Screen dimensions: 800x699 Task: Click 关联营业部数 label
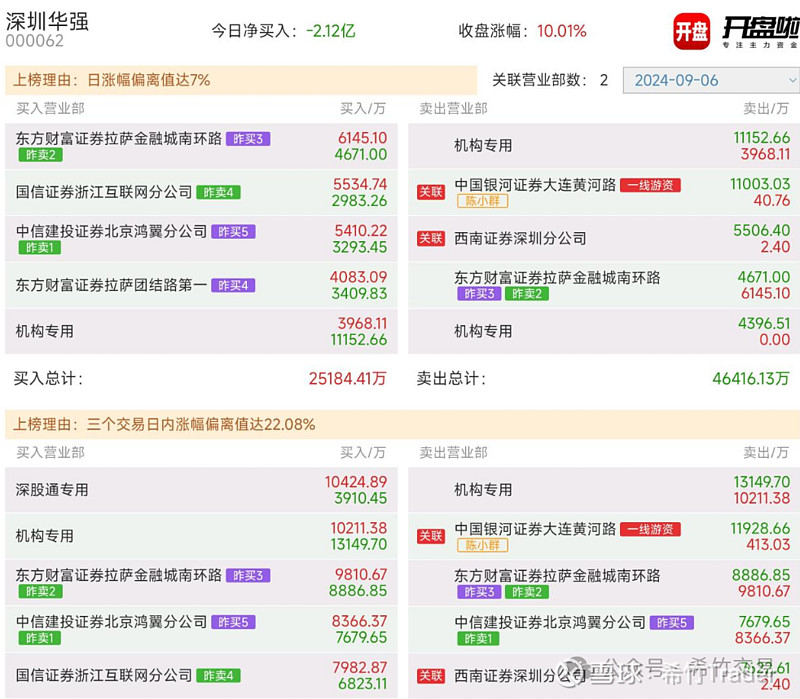(x=539, y=80)
